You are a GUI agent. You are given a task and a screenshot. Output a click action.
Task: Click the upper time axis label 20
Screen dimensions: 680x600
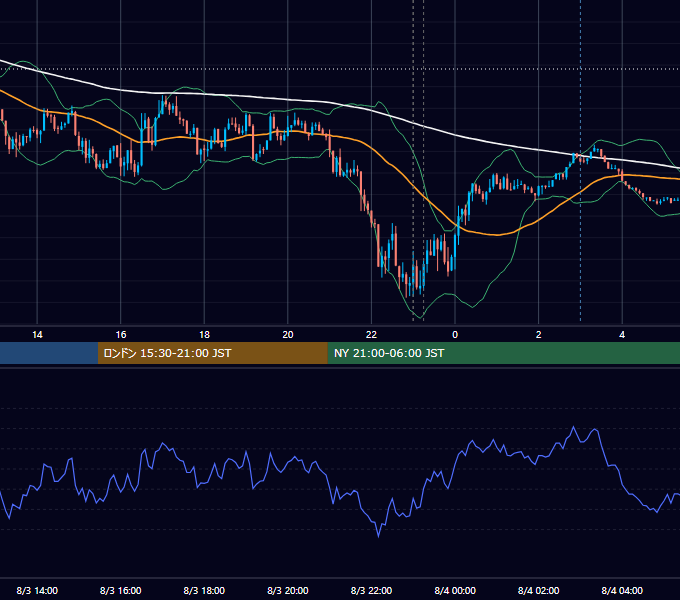coord(288,335)
